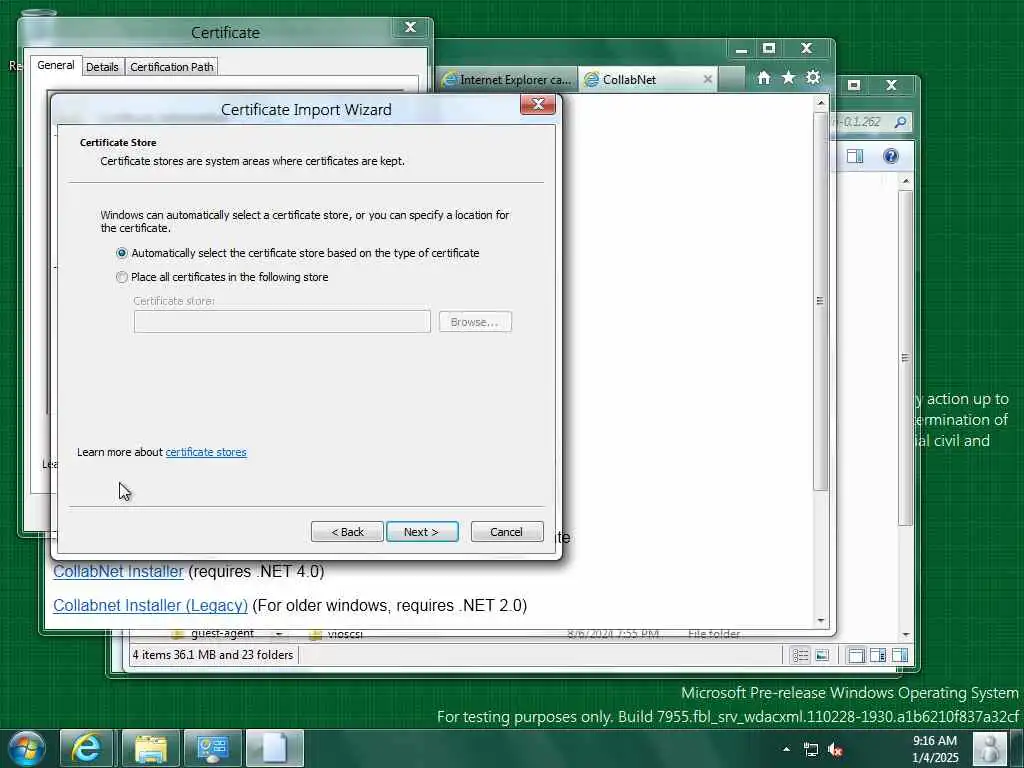
Task: Minimize the Internet Explorer window
Action: point(741,48)
